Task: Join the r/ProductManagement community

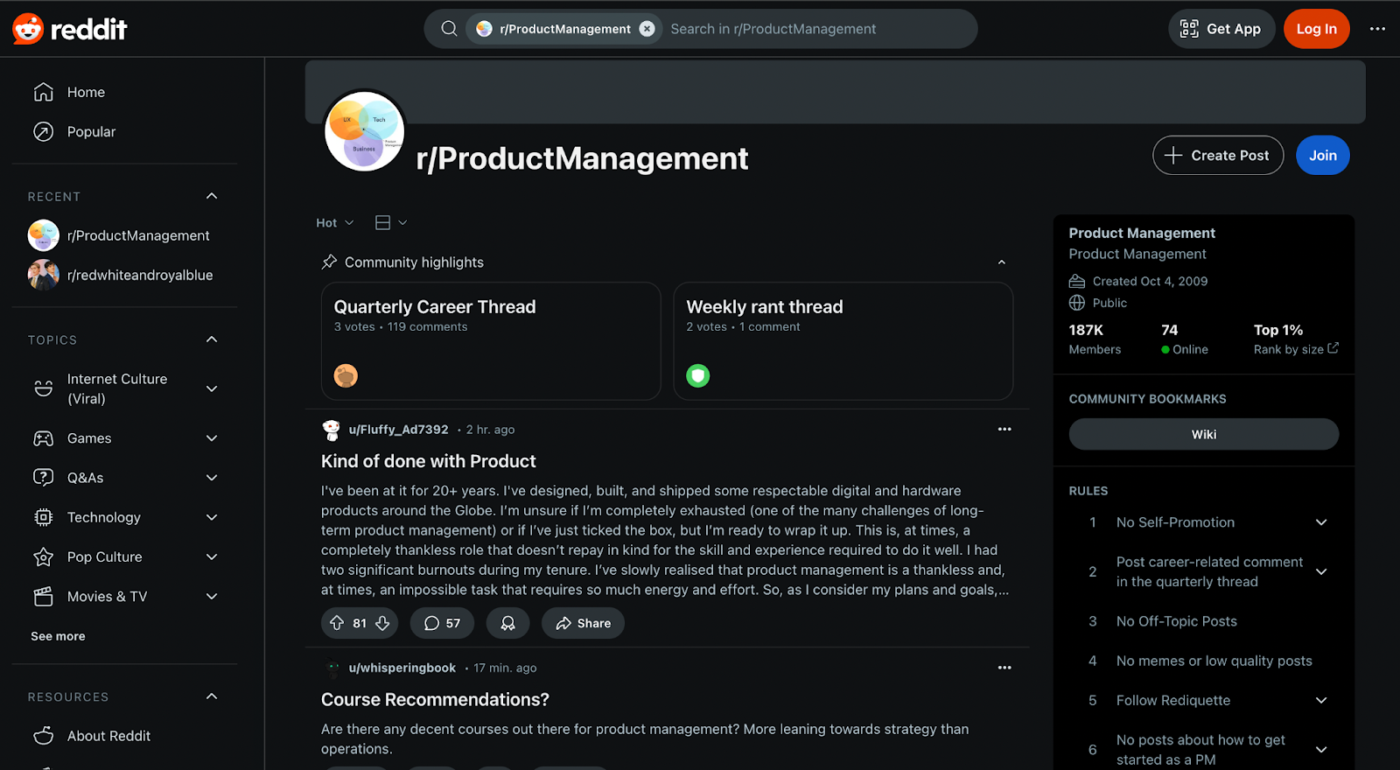Action: 1322,155
